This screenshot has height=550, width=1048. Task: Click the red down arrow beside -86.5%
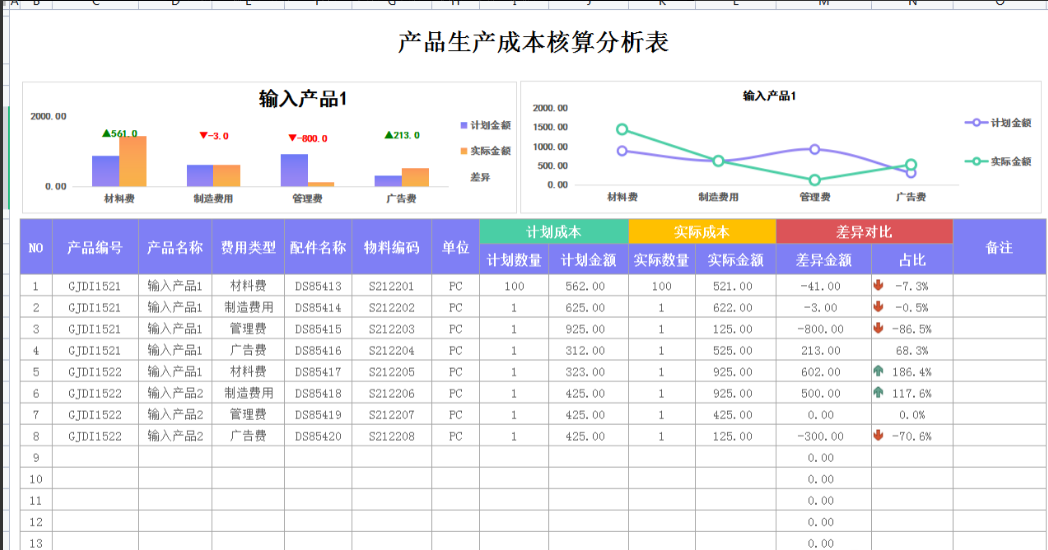[x=878, y=328]
